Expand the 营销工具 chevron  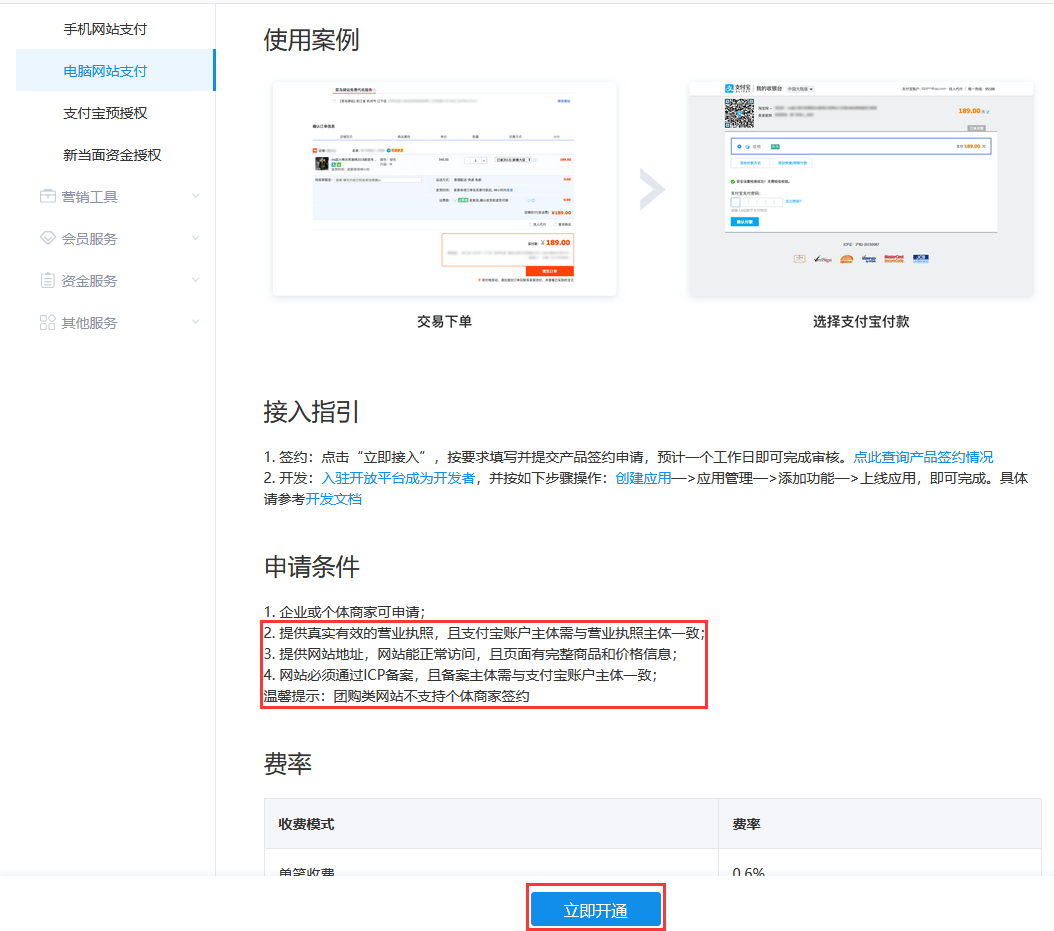click(196, 196)
